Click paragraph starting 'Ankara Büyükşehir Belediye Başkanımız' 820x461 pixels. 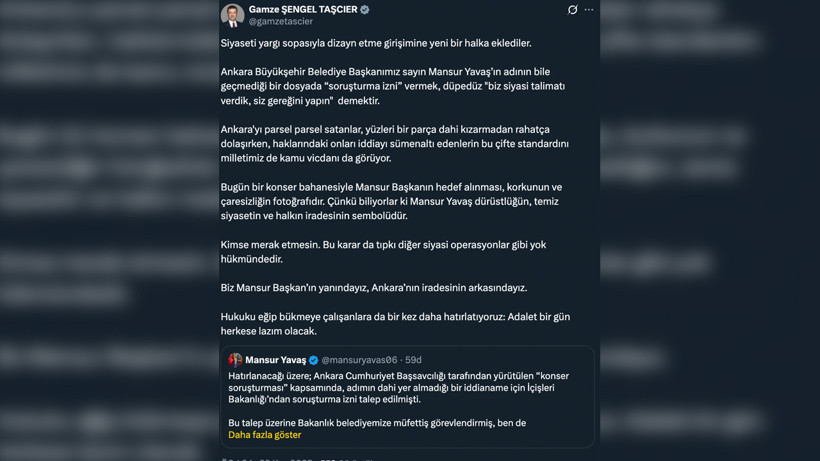click(x=393, y=86)
